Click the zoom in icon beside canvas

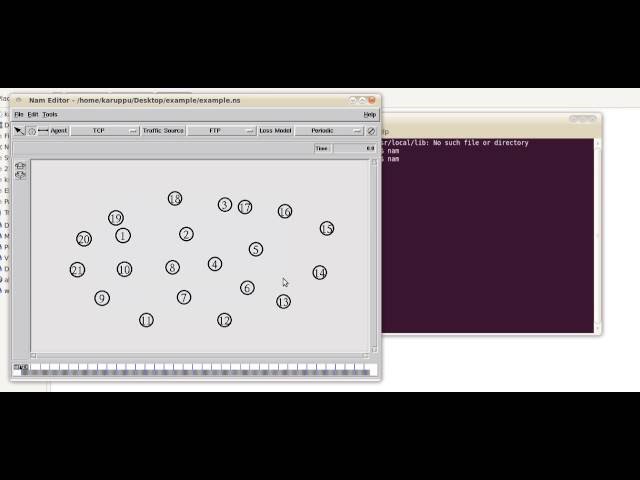pos(20,165)
